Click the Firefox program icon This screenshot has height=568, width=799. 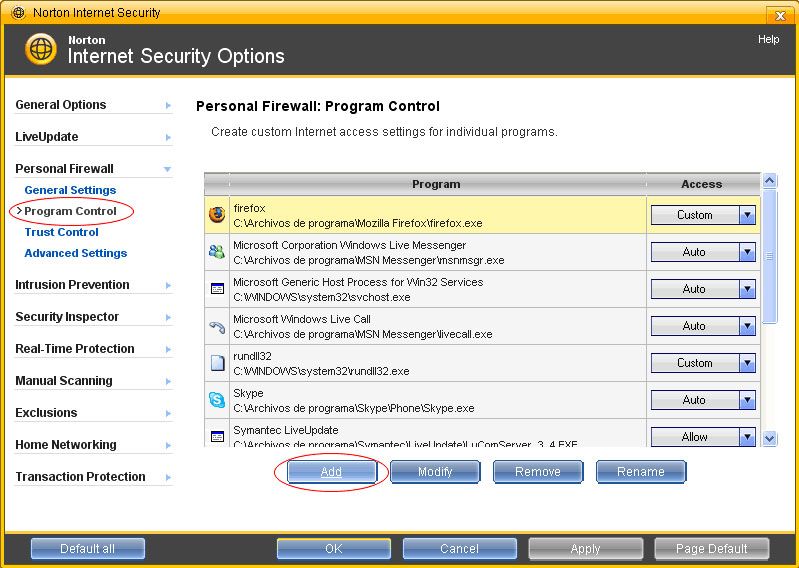point(217,214)
